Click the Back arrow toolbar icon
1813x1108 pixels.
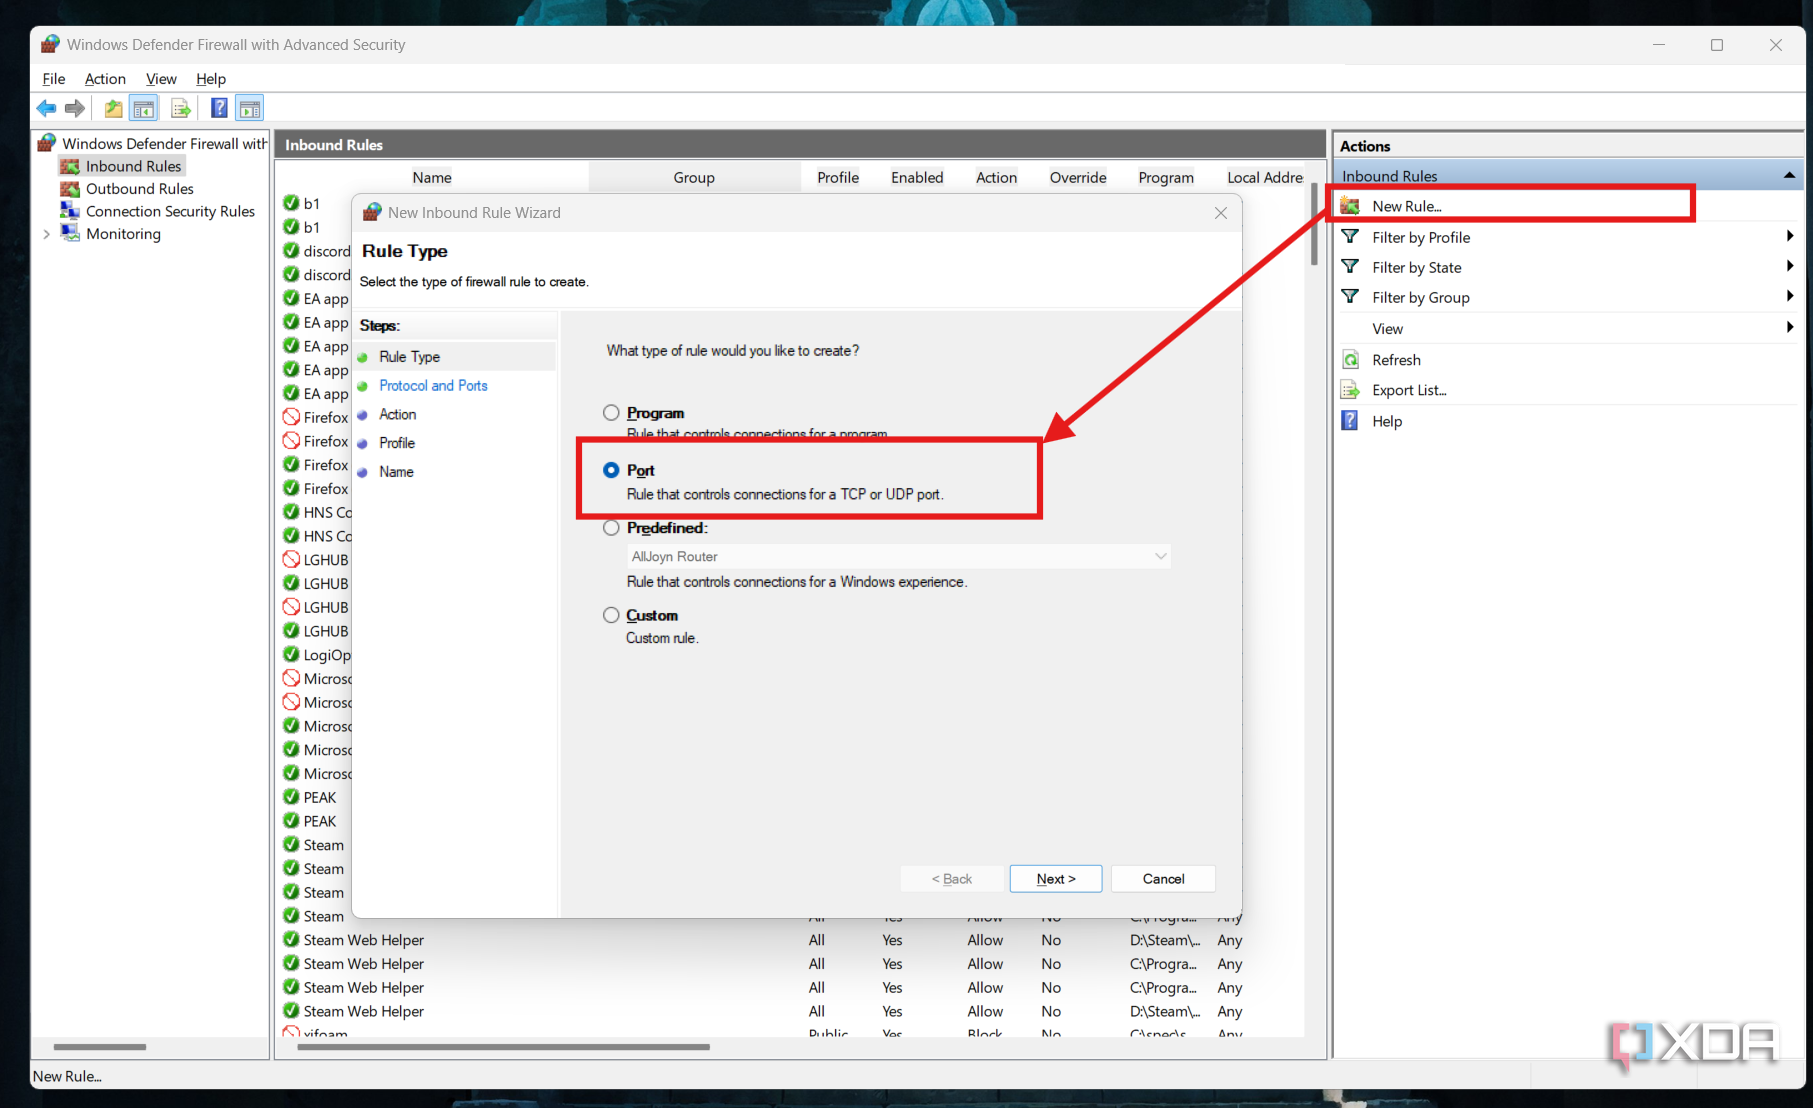click(46, 108)
